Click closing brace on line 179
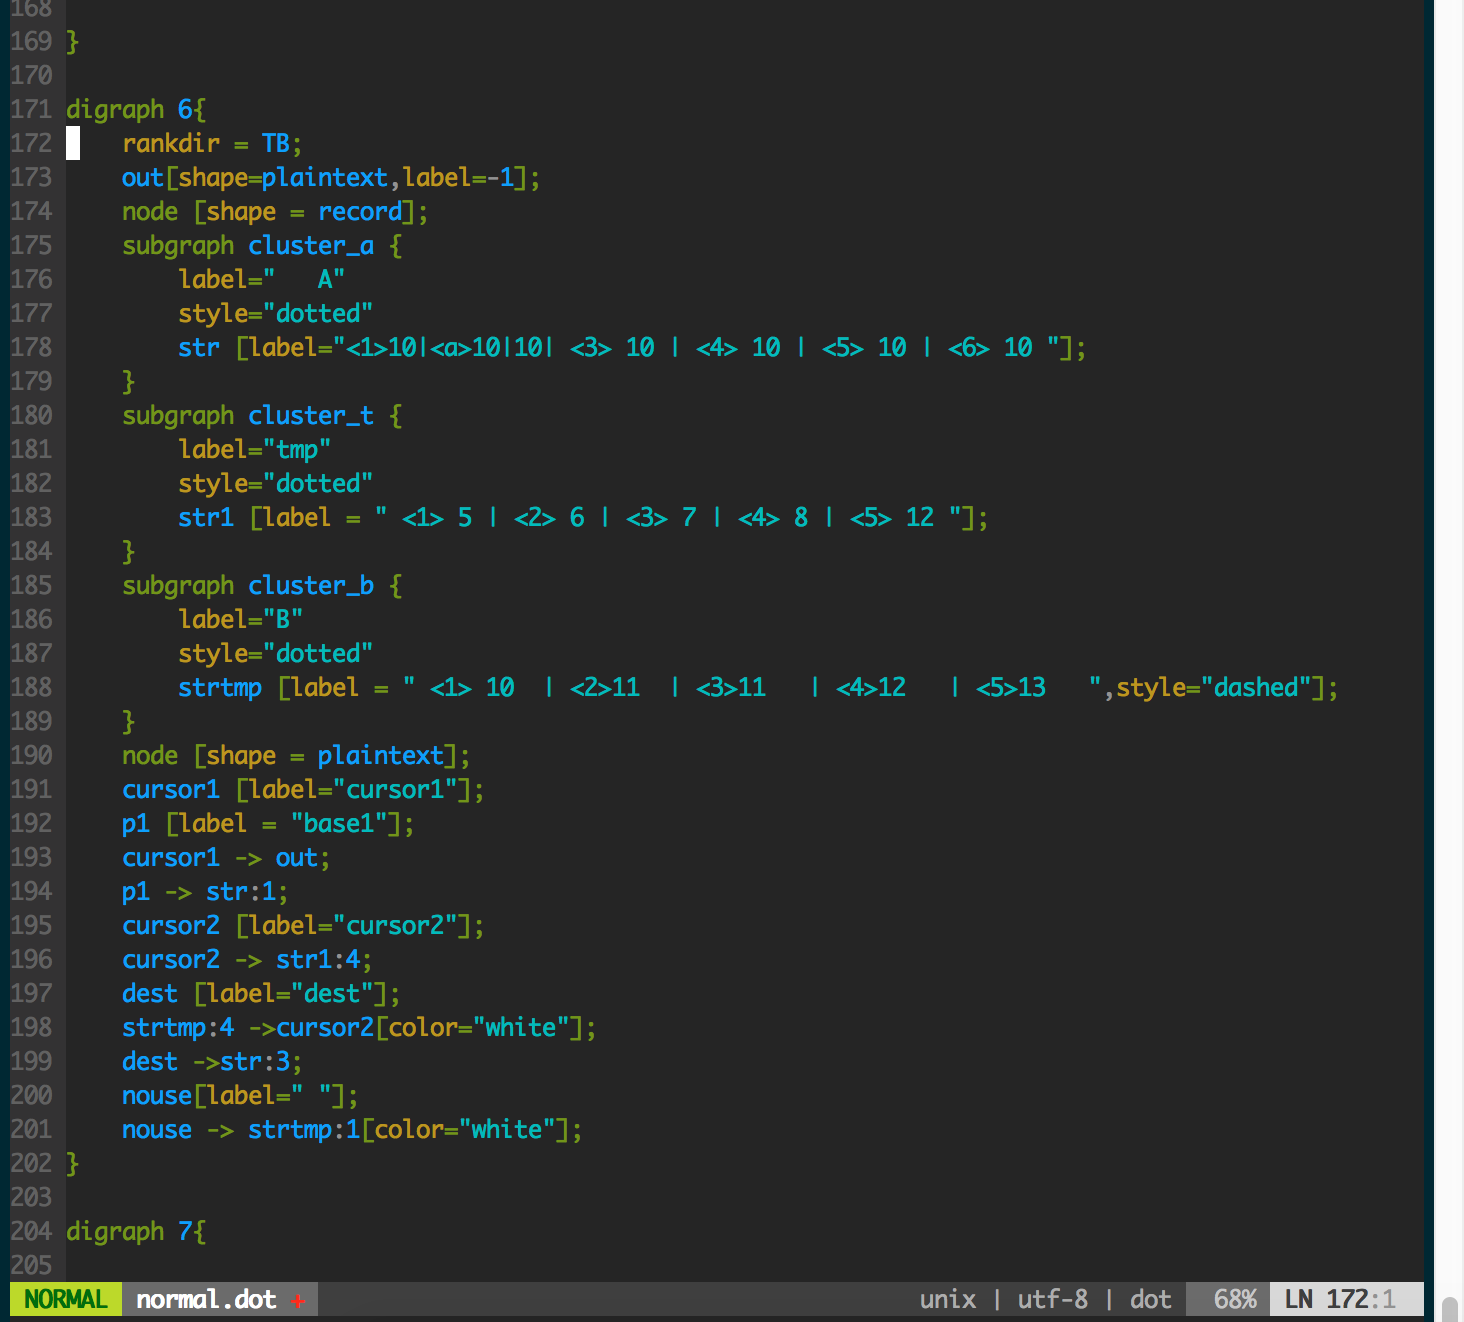 [128, 381]
